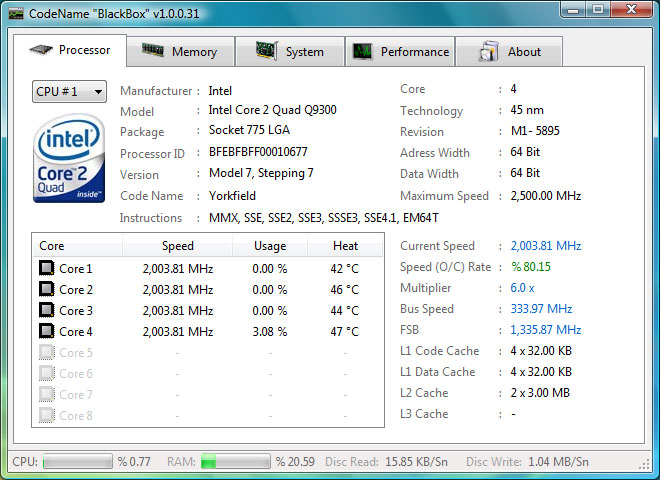This screenshot has width=660, height=480.
Task: Click the Heat column header
Action: click(x=345, y=245)
